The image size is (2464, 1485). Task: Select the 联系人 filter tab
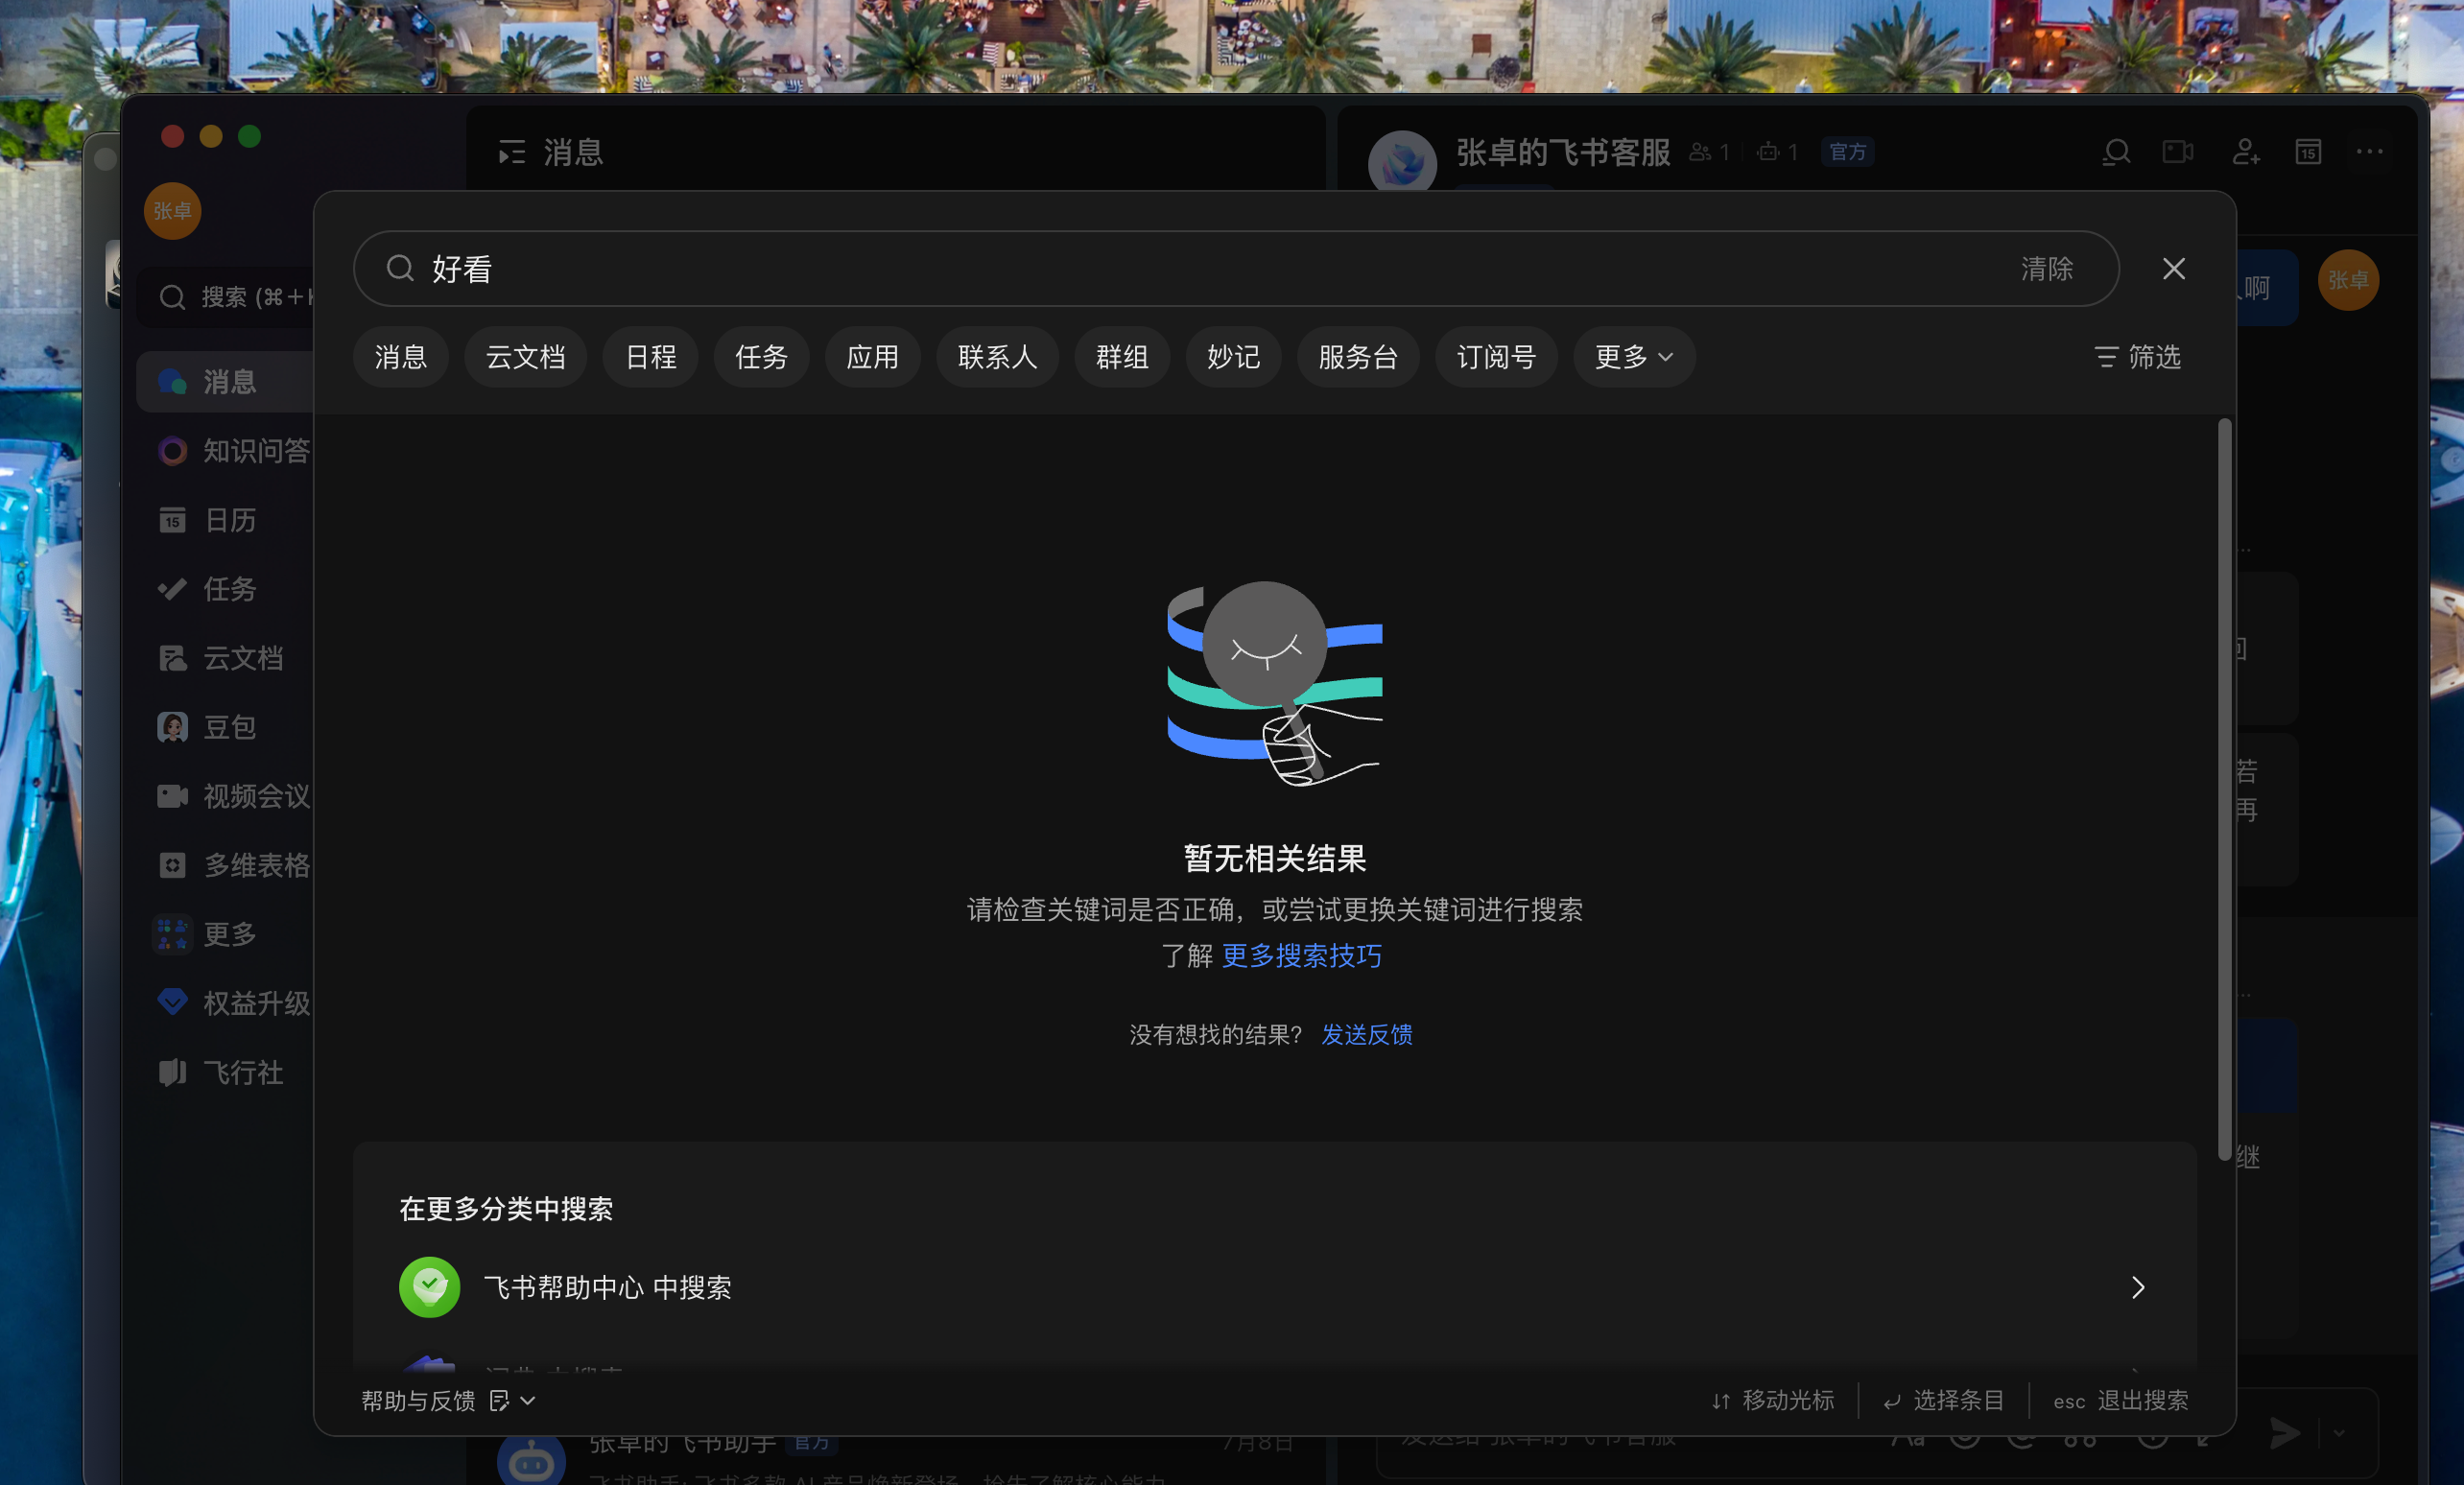(x=997, y=357)
